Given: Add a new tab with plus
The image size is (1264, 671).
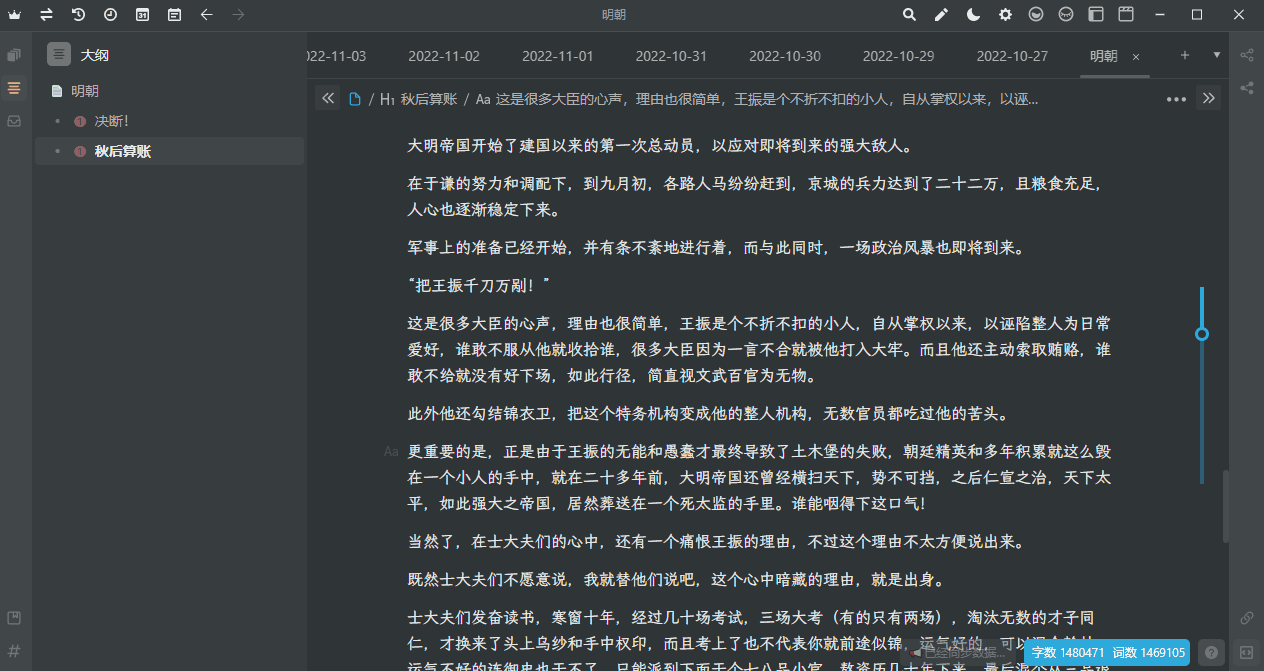Looking at the screenshot, I should point(1185,55).
